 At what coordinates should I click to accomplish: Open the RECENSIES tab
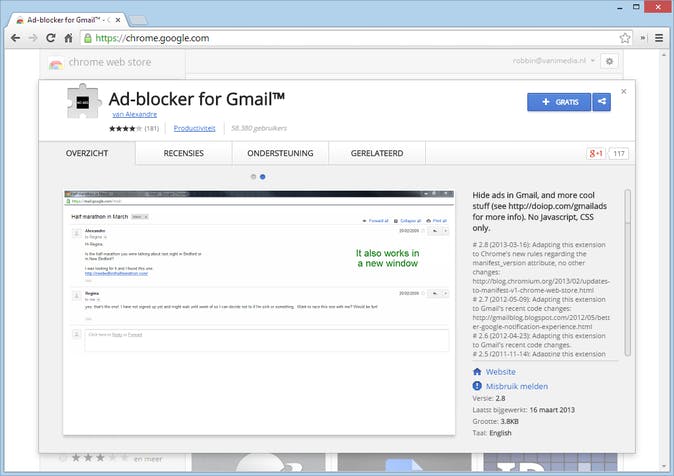[184, 153]
